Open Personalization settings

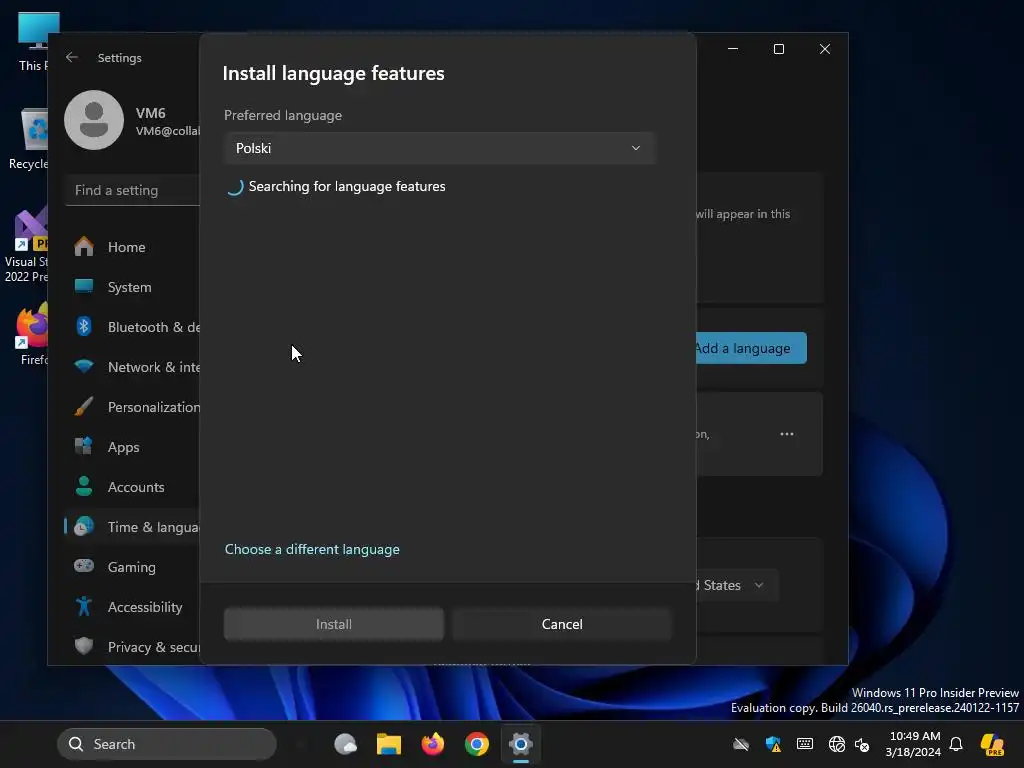coord(133,407)
